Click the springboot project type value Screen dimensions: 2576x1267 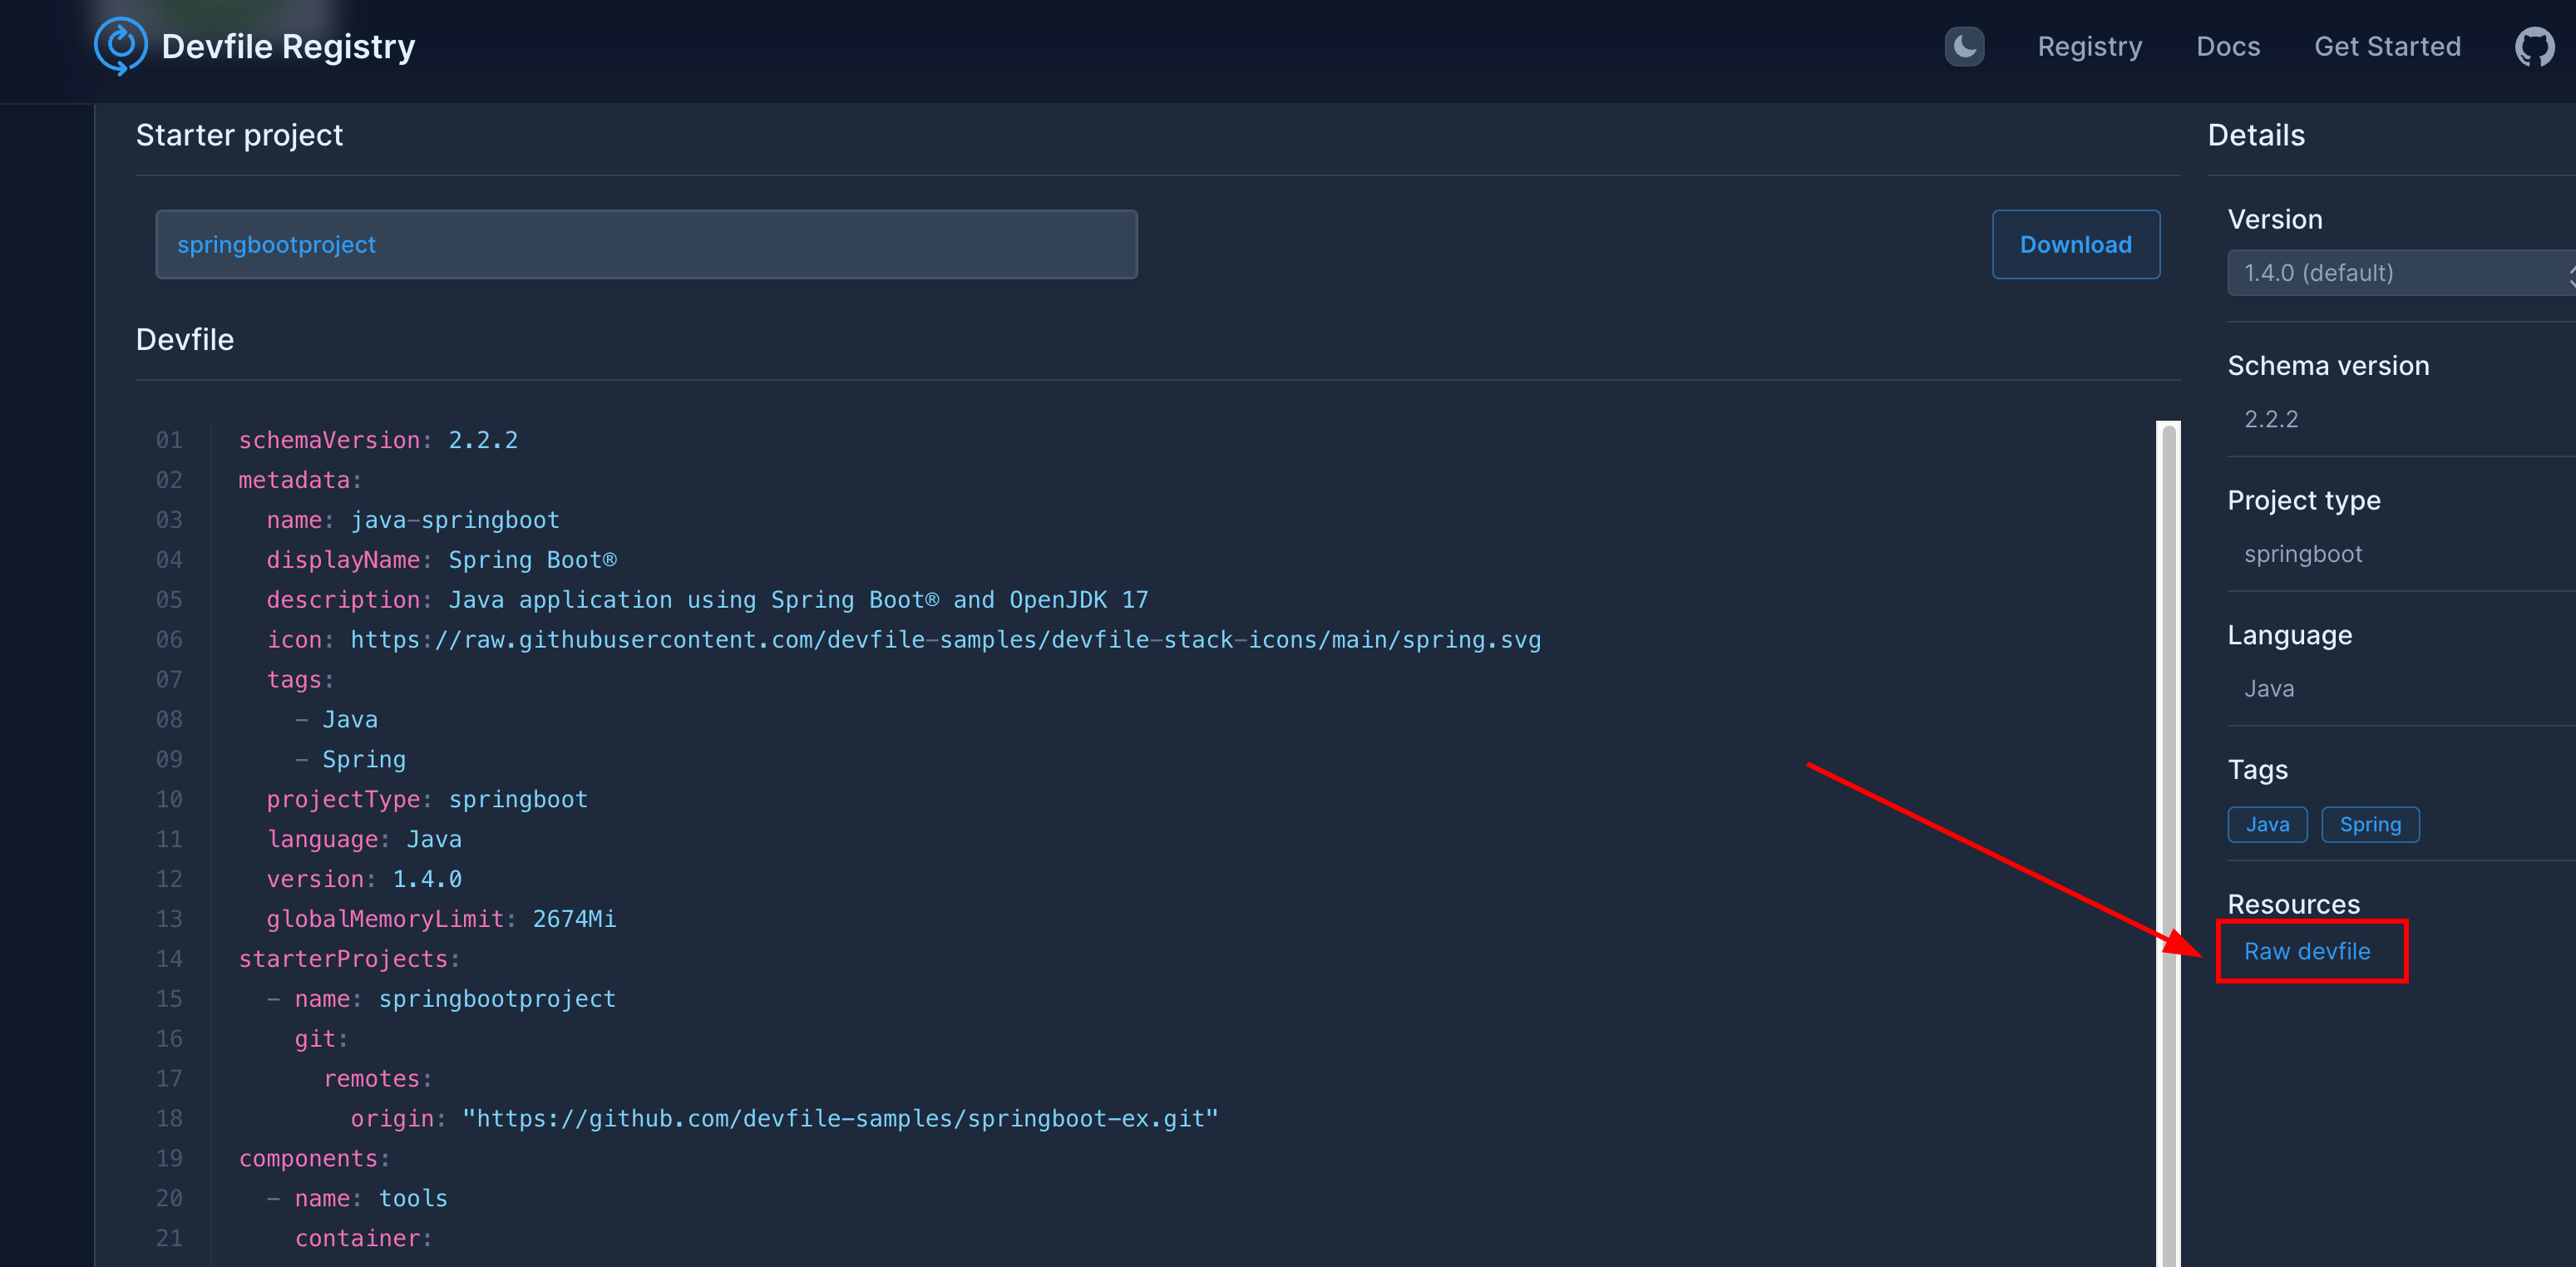[2303, 554]
